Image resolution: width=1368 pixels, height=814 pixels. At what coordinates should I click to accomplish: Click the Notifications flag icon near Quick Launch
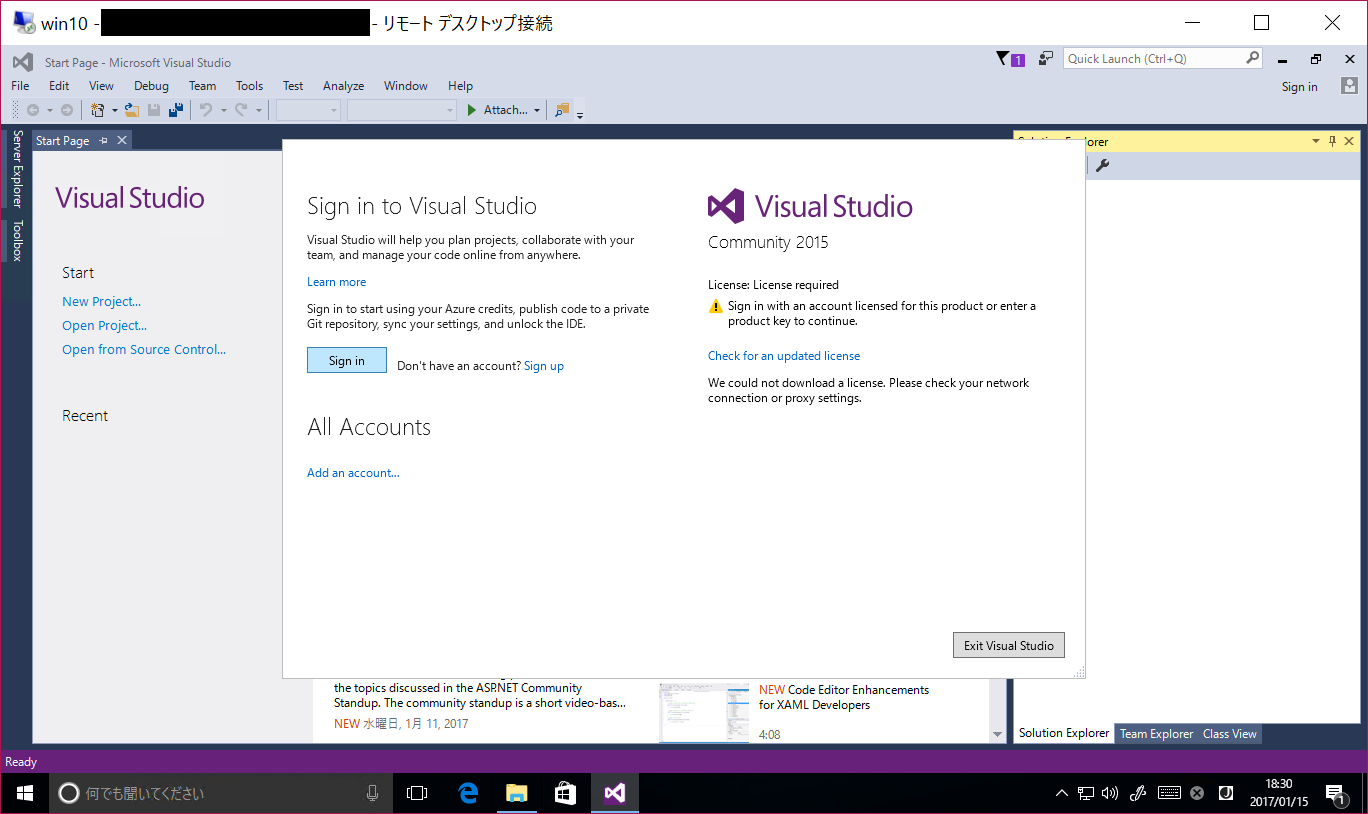coord(1001,59)
